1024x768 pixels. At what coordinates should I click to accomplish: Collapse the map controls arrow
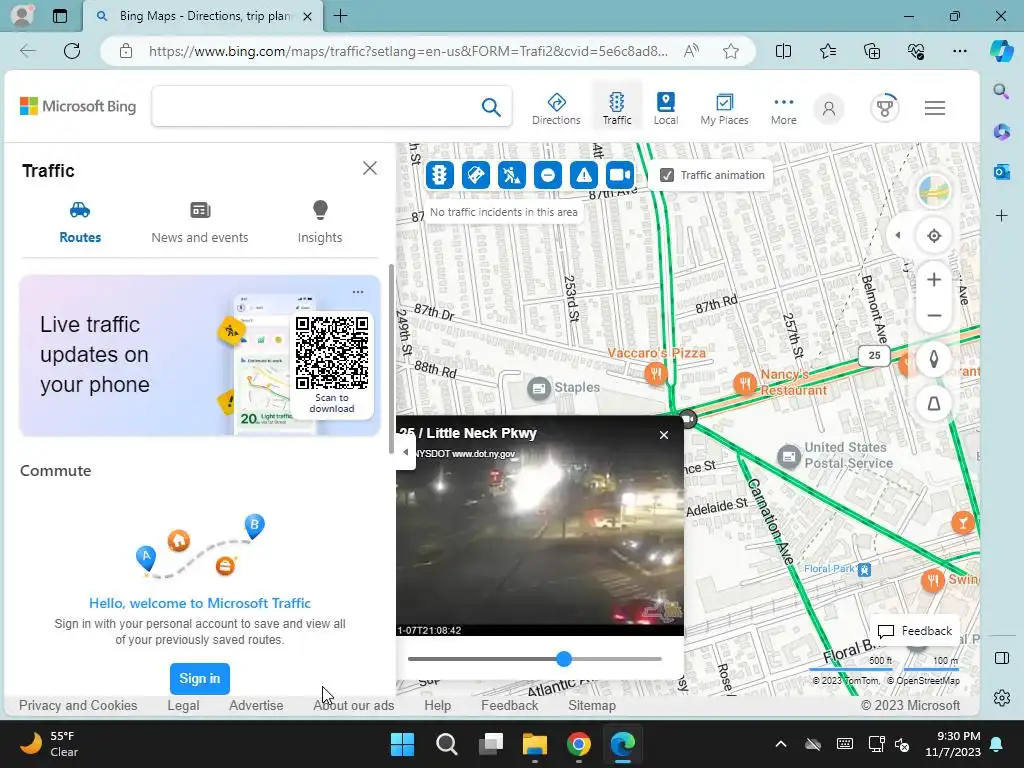pyautogui.click(x=898, y=235)
